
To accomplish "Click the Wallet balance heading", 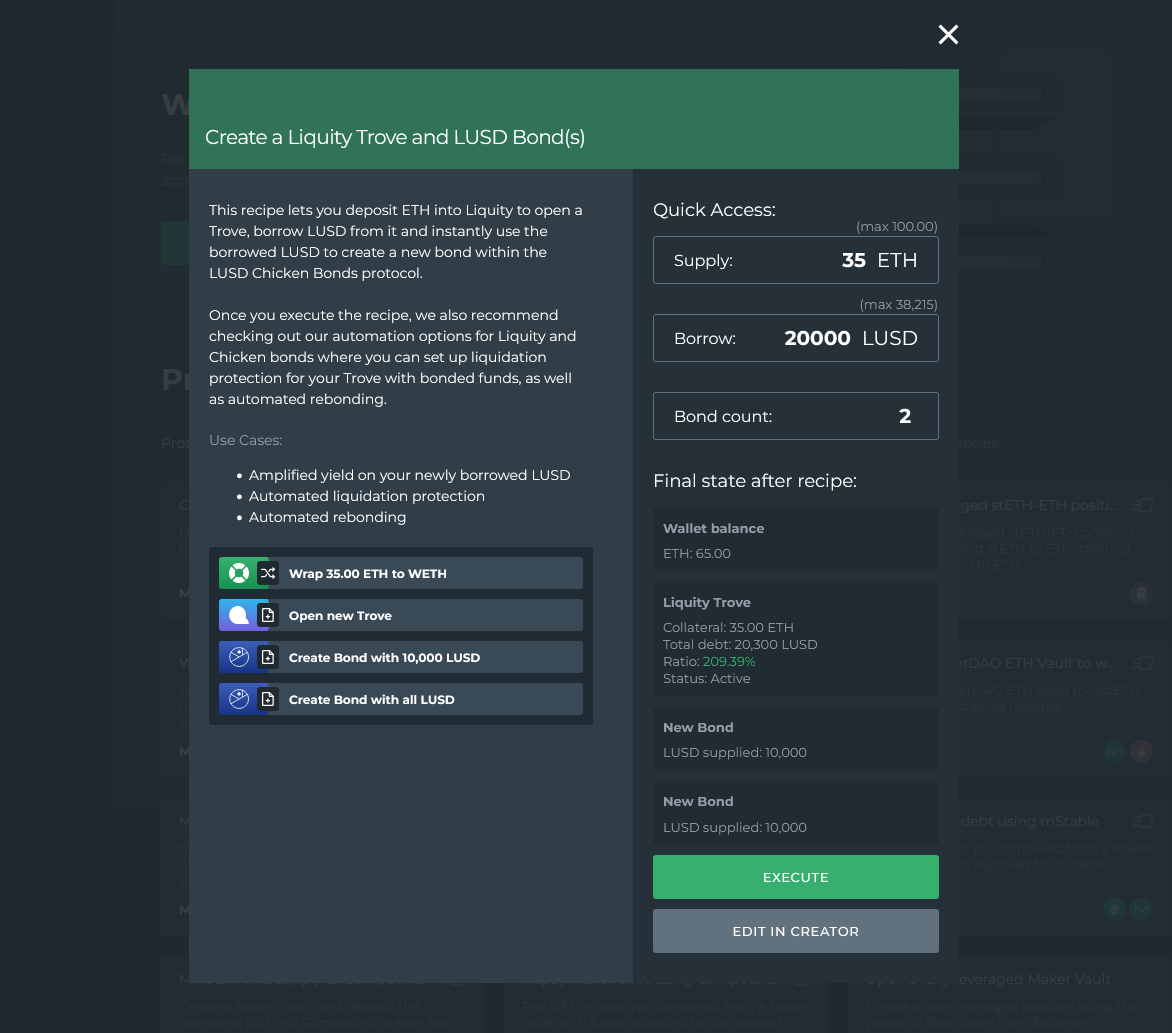I will pos(713,528).
